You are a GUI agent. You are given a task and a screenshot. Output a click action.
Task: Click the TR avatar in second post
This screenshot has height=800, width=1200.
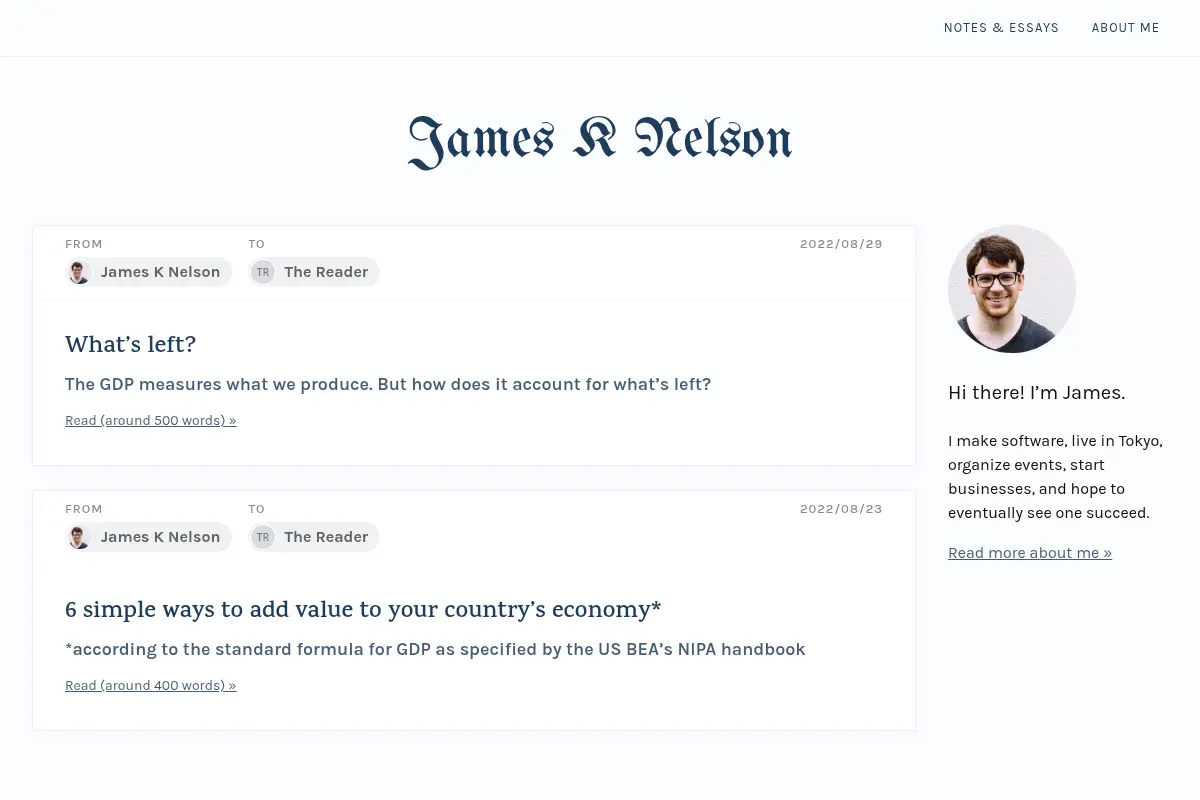coord(263,537)
